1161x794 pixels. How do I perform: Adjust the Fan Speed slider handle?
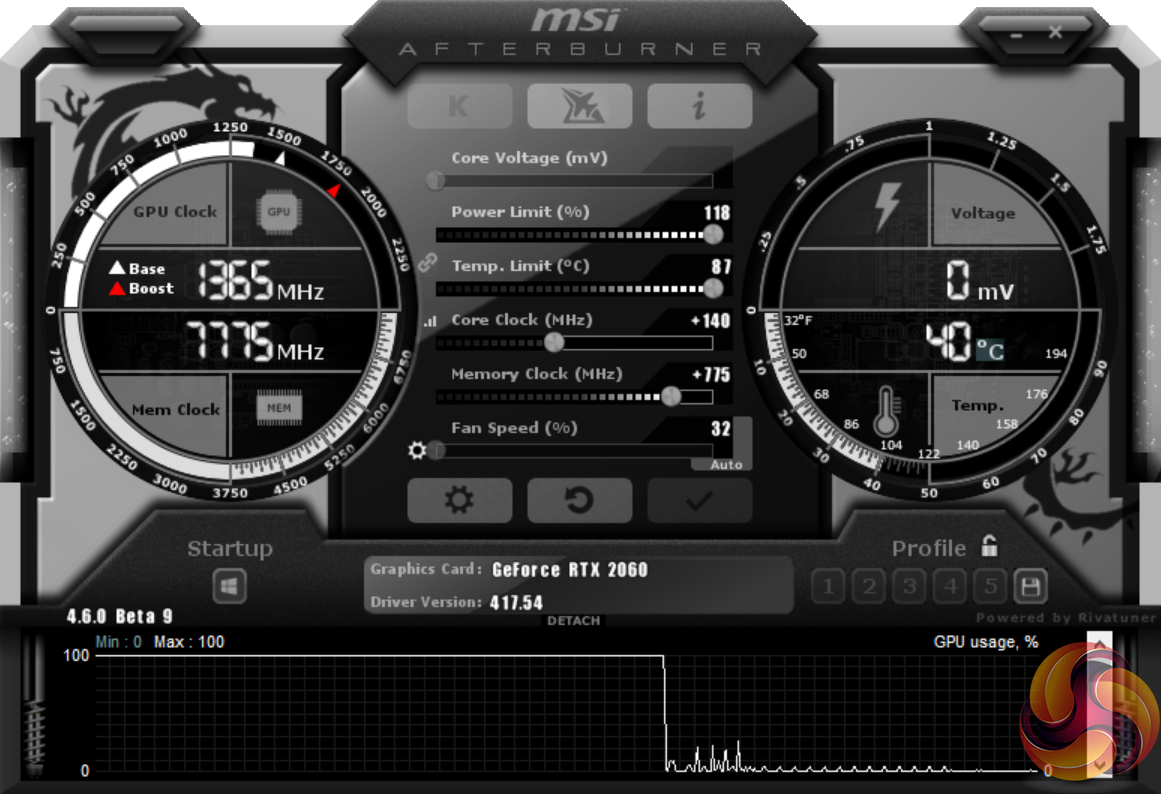(x=437, y=450)
